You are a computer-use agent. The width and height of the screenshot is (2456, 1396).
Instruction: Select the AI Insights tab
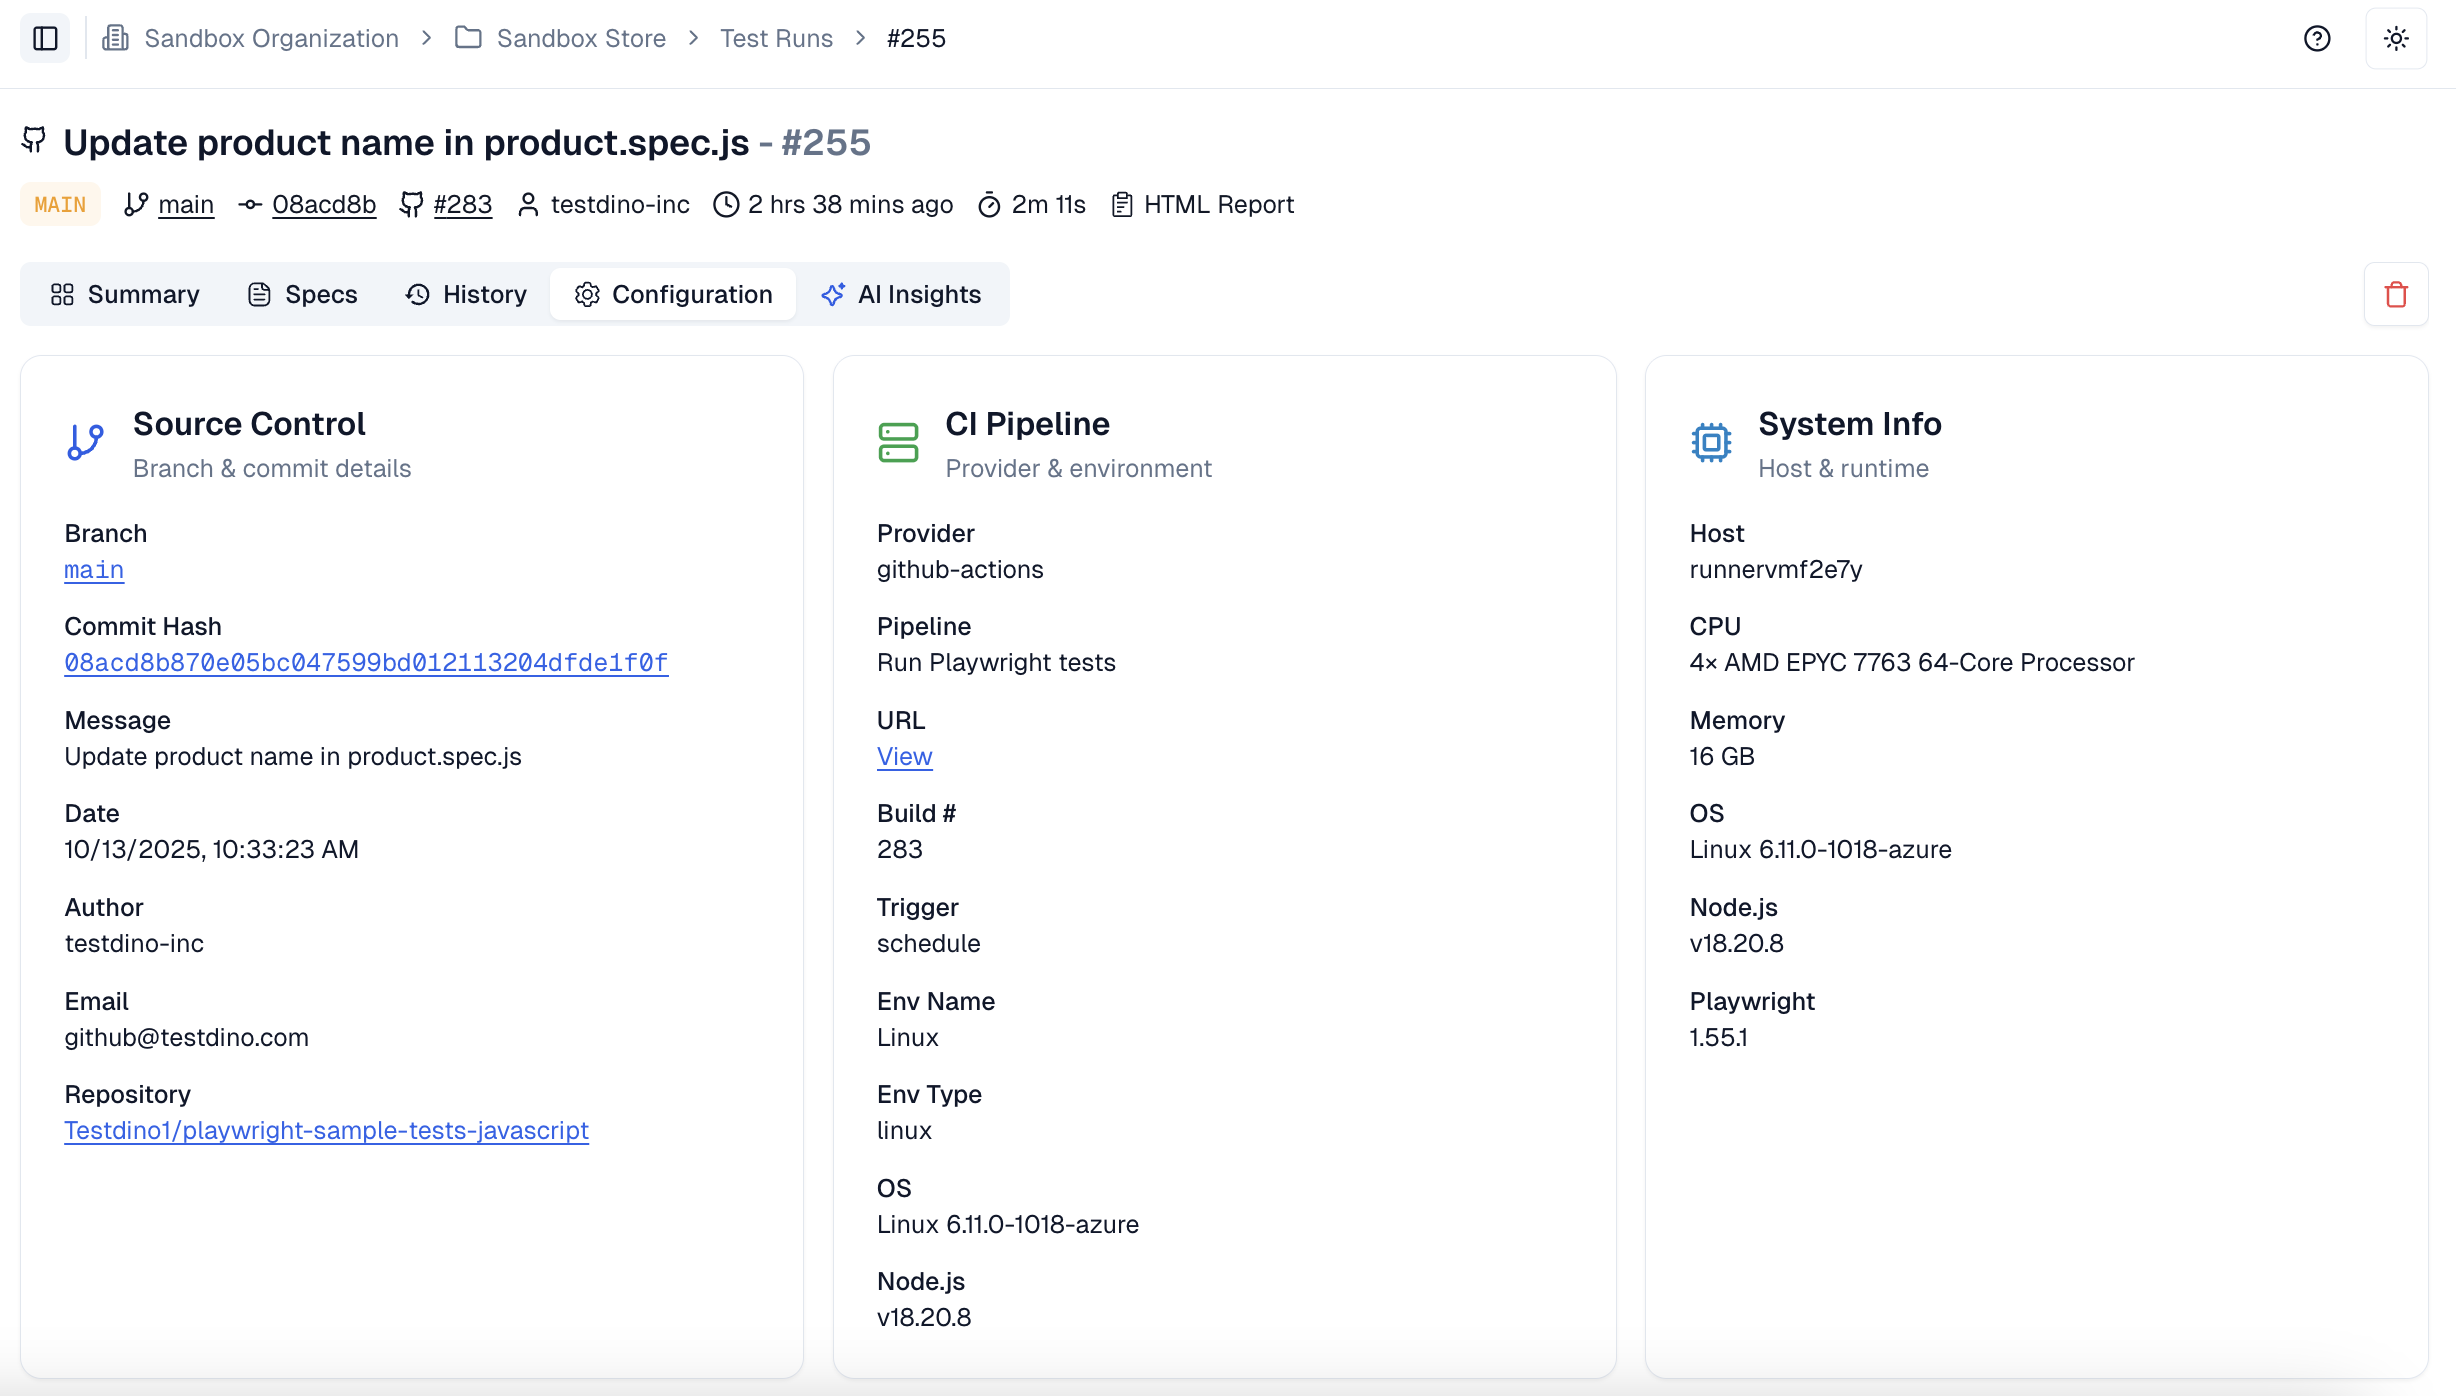(901, 294)
